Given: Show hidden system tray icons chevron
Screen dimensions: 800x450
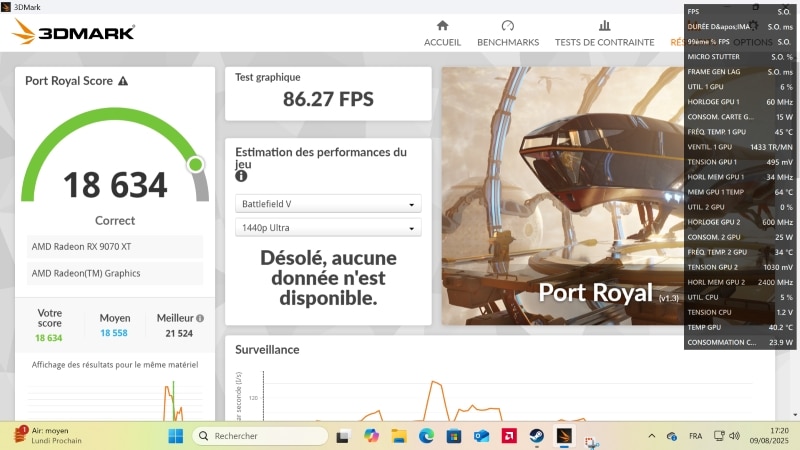Looking at the screenshot, I should point(652,436).
